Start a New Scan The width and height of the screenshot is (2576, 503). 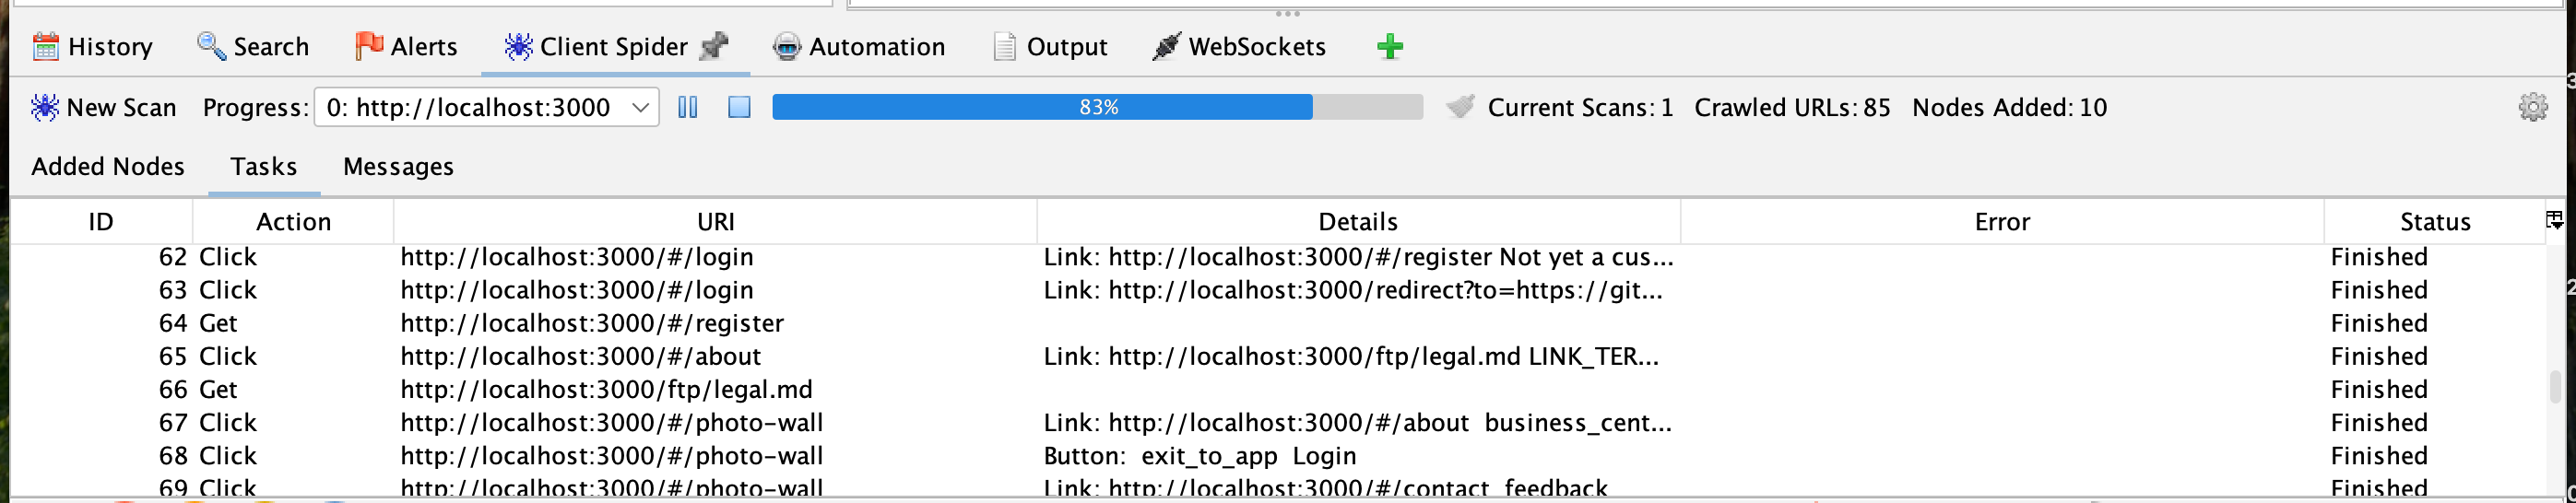[103, 107]
